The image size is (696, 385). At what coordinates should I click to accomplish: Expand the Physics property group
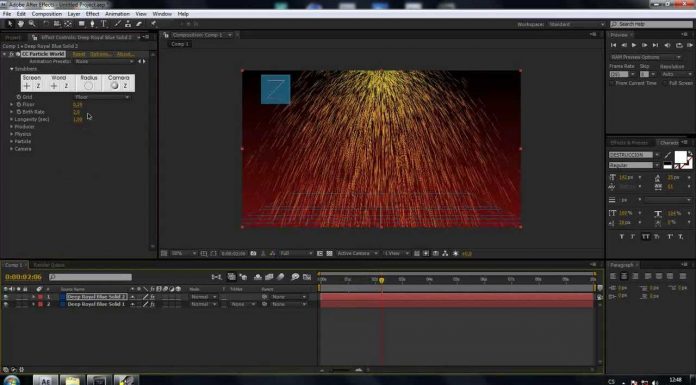point(12,134)
